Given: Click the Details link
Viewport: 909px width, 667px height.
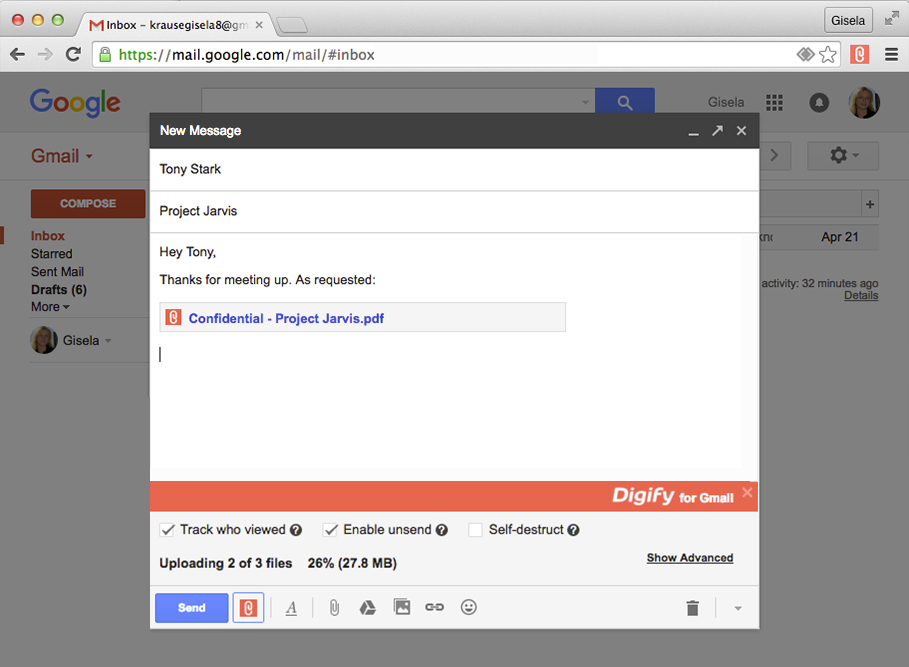Looking at the screenshot, I should tap(861, 296).
